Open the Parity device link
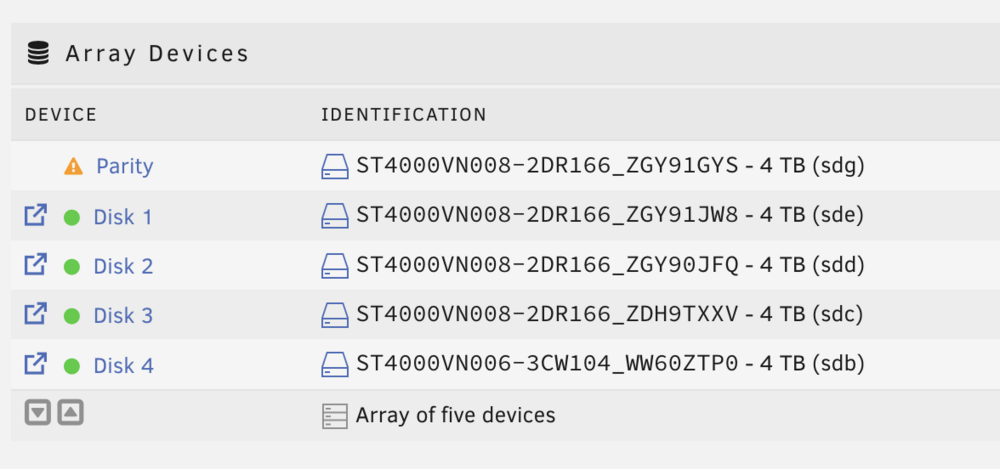Viewport: 1000px width, 469px height. pos(125,167)
